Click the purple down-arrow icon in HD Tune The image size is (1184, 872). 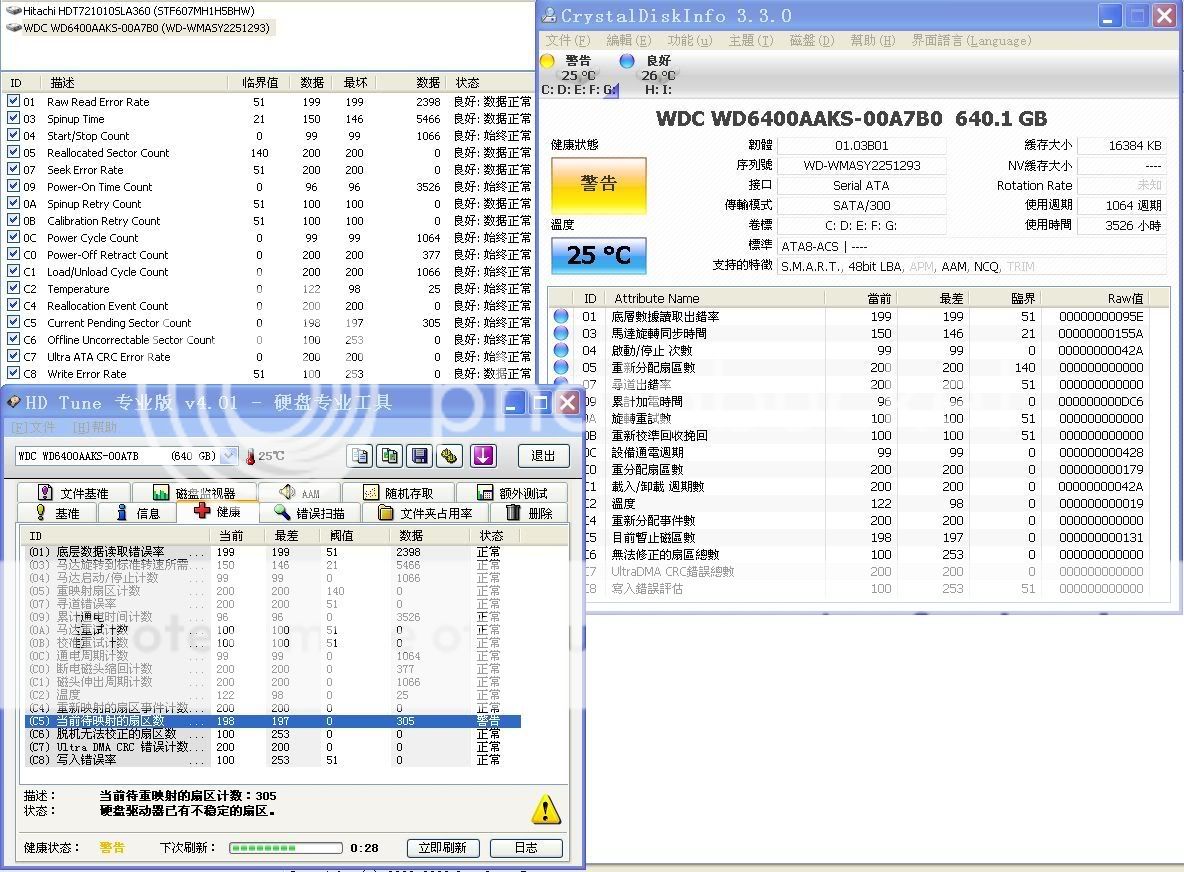pos(483,455)
